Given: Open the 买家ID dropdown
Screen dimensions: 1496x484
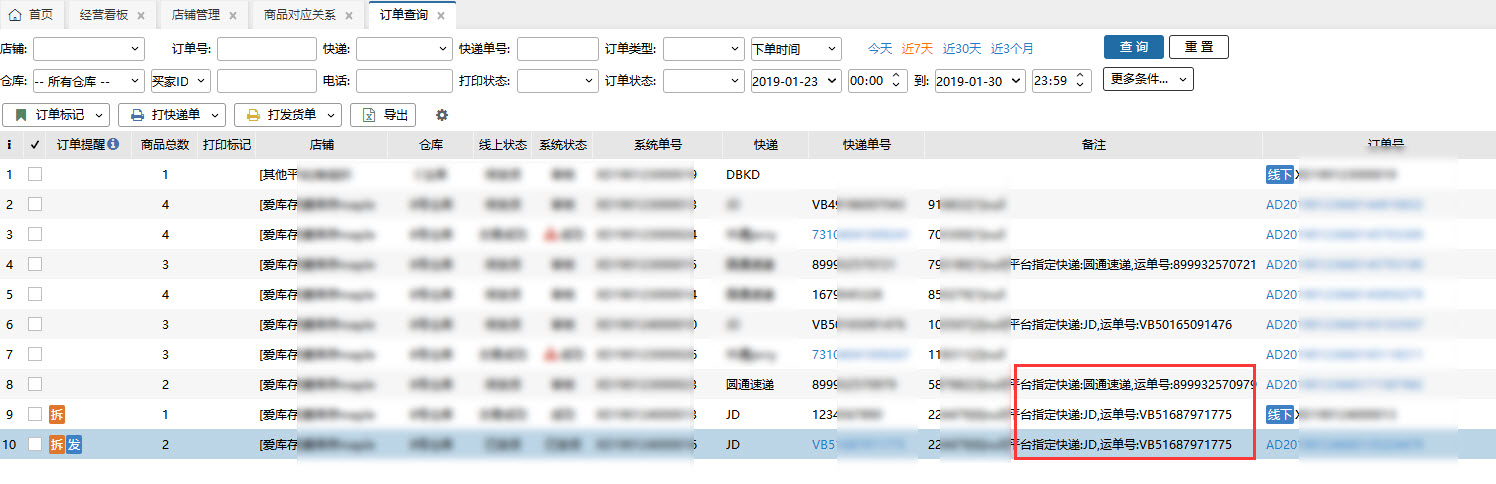Looking at the screenshot, I should coord(180,81).
